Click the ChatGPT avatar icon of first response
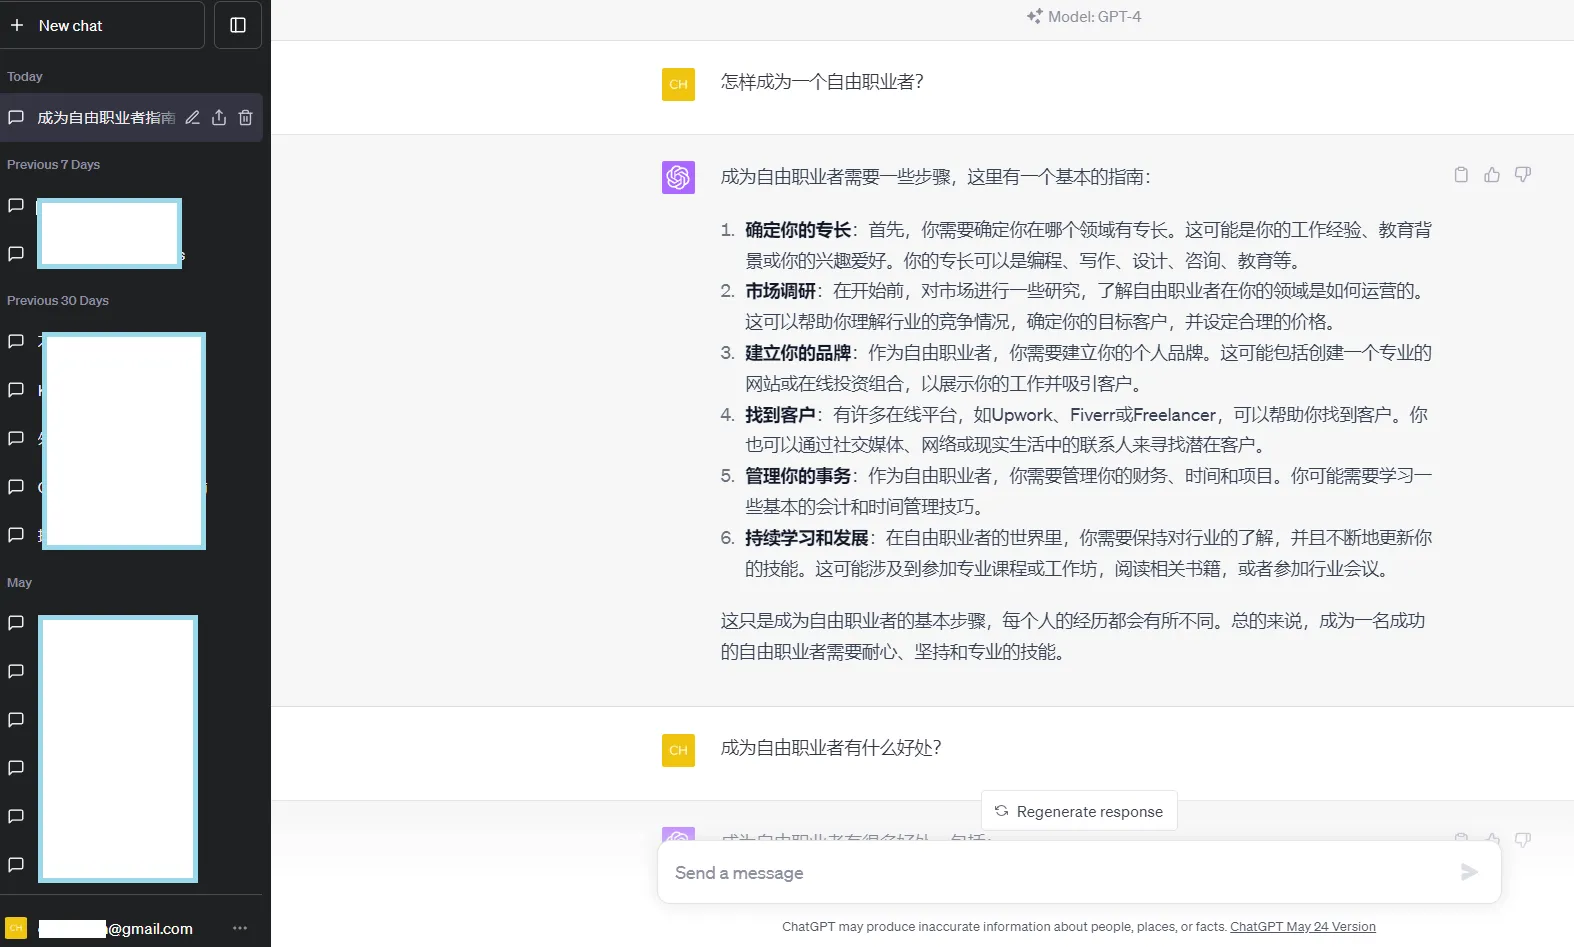This screenshot has width=1574, height=947. pos(678,178)
